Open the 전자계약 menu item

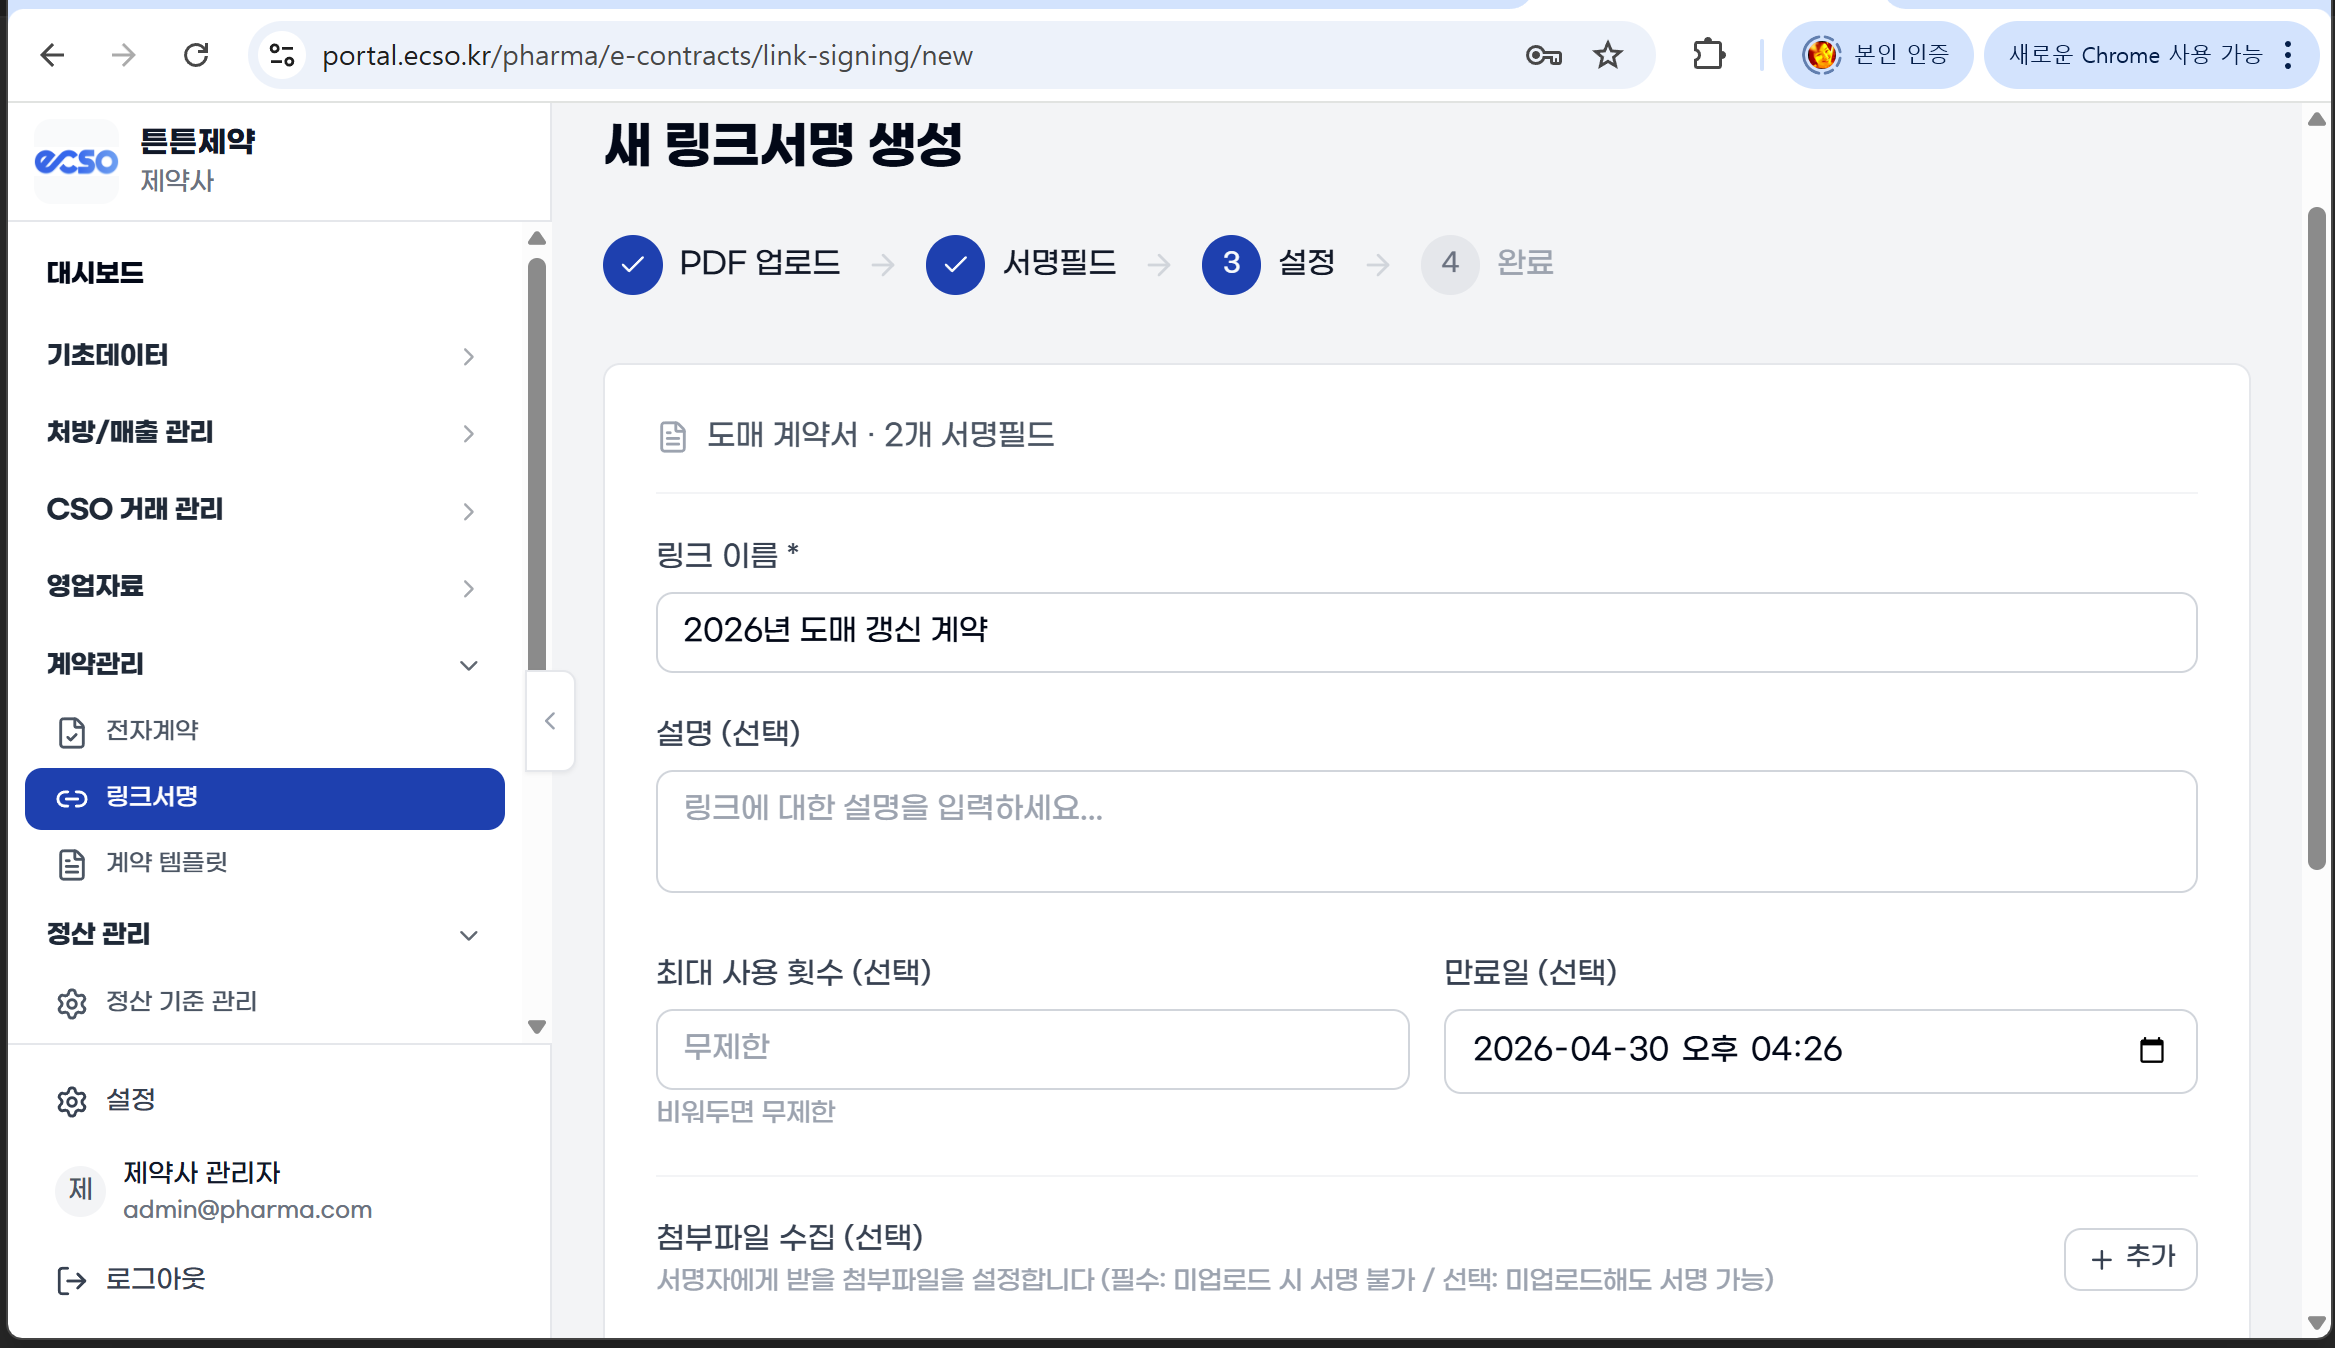(x=152, y=731)
